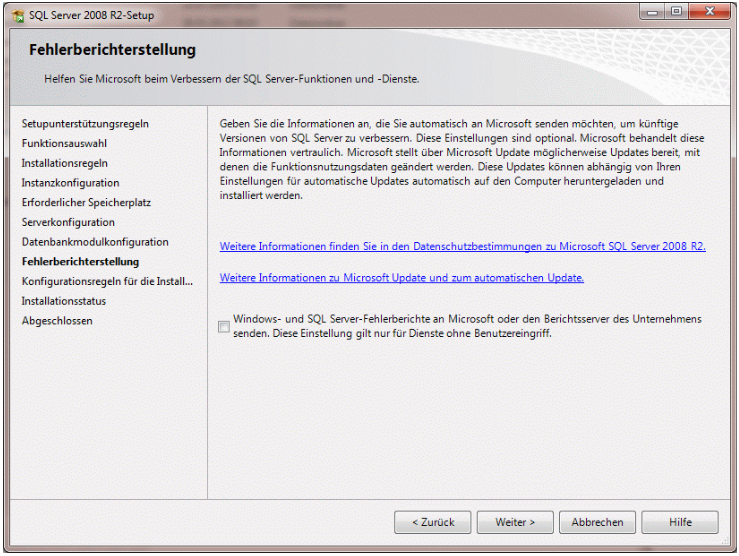Select Konfigurationsregeln für die Install... step
This screenshot has width=739, height=556.
(x=107, y=282)
